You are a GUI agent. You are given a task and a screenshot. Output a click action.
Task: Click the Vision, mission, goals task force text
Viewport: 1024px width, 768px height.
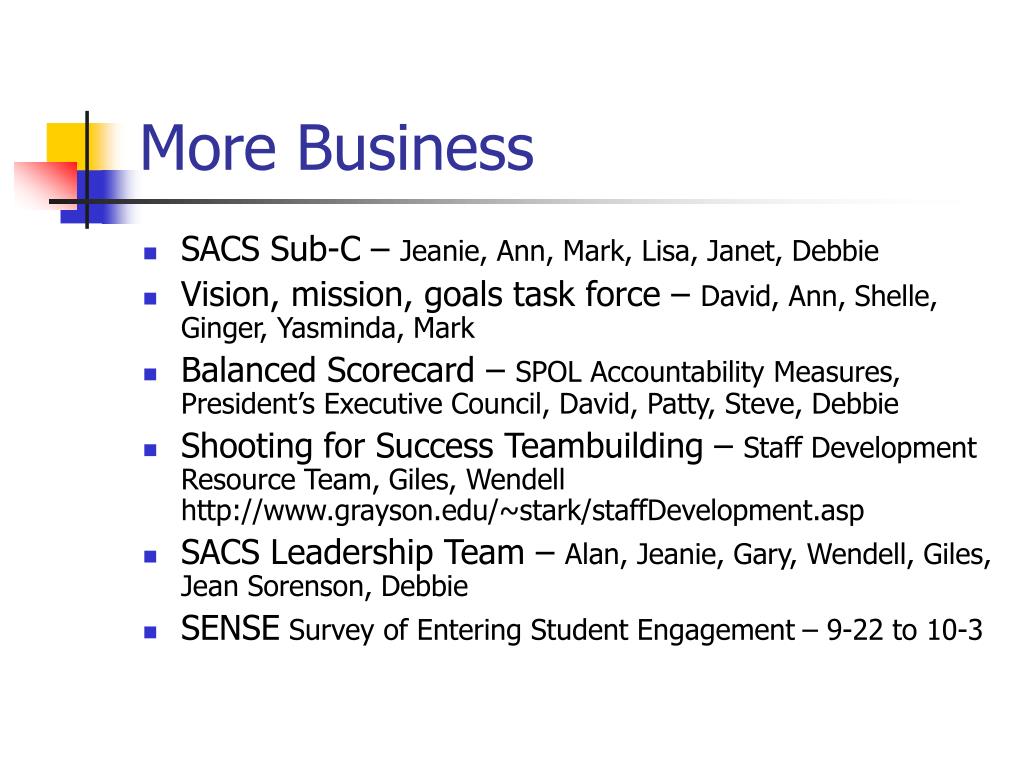coord(421,295)
